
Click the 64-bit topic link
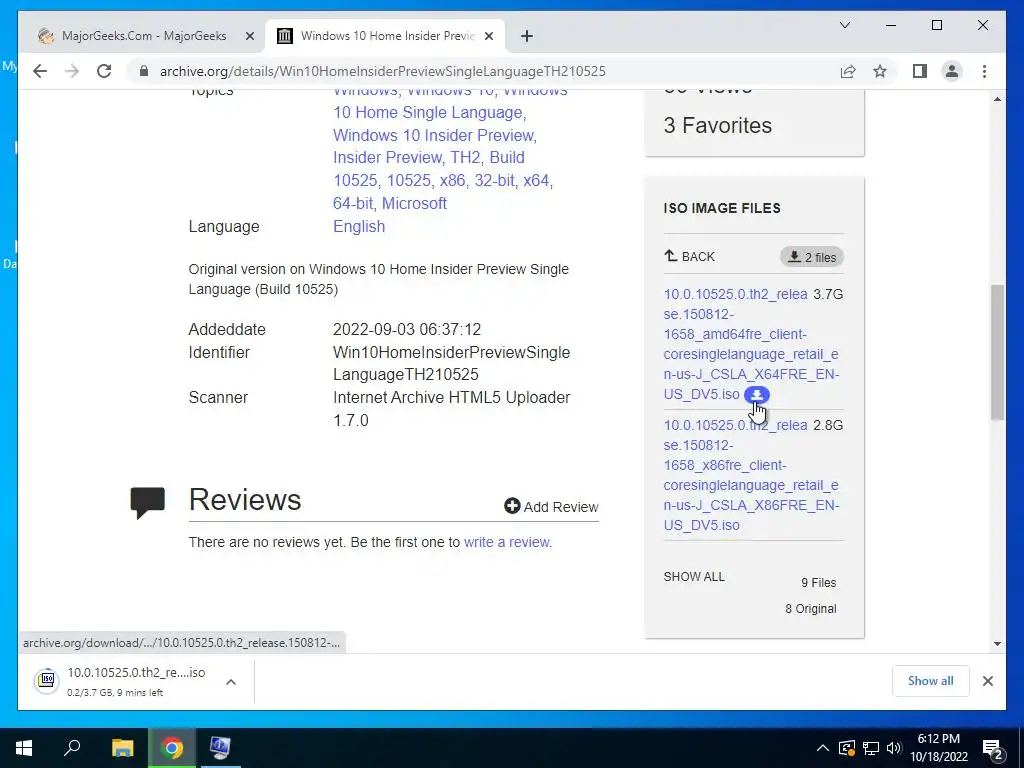(353, 204)
